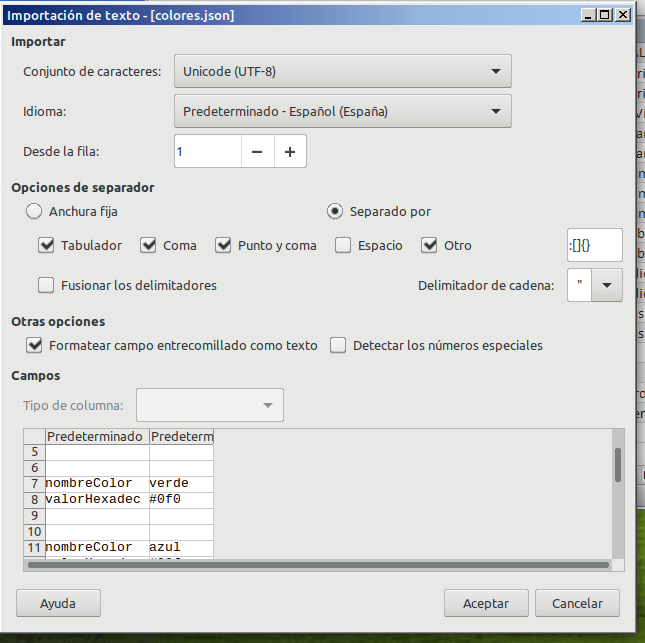
Task: Select the Anchura fija radio button
Action: [34, 211]
